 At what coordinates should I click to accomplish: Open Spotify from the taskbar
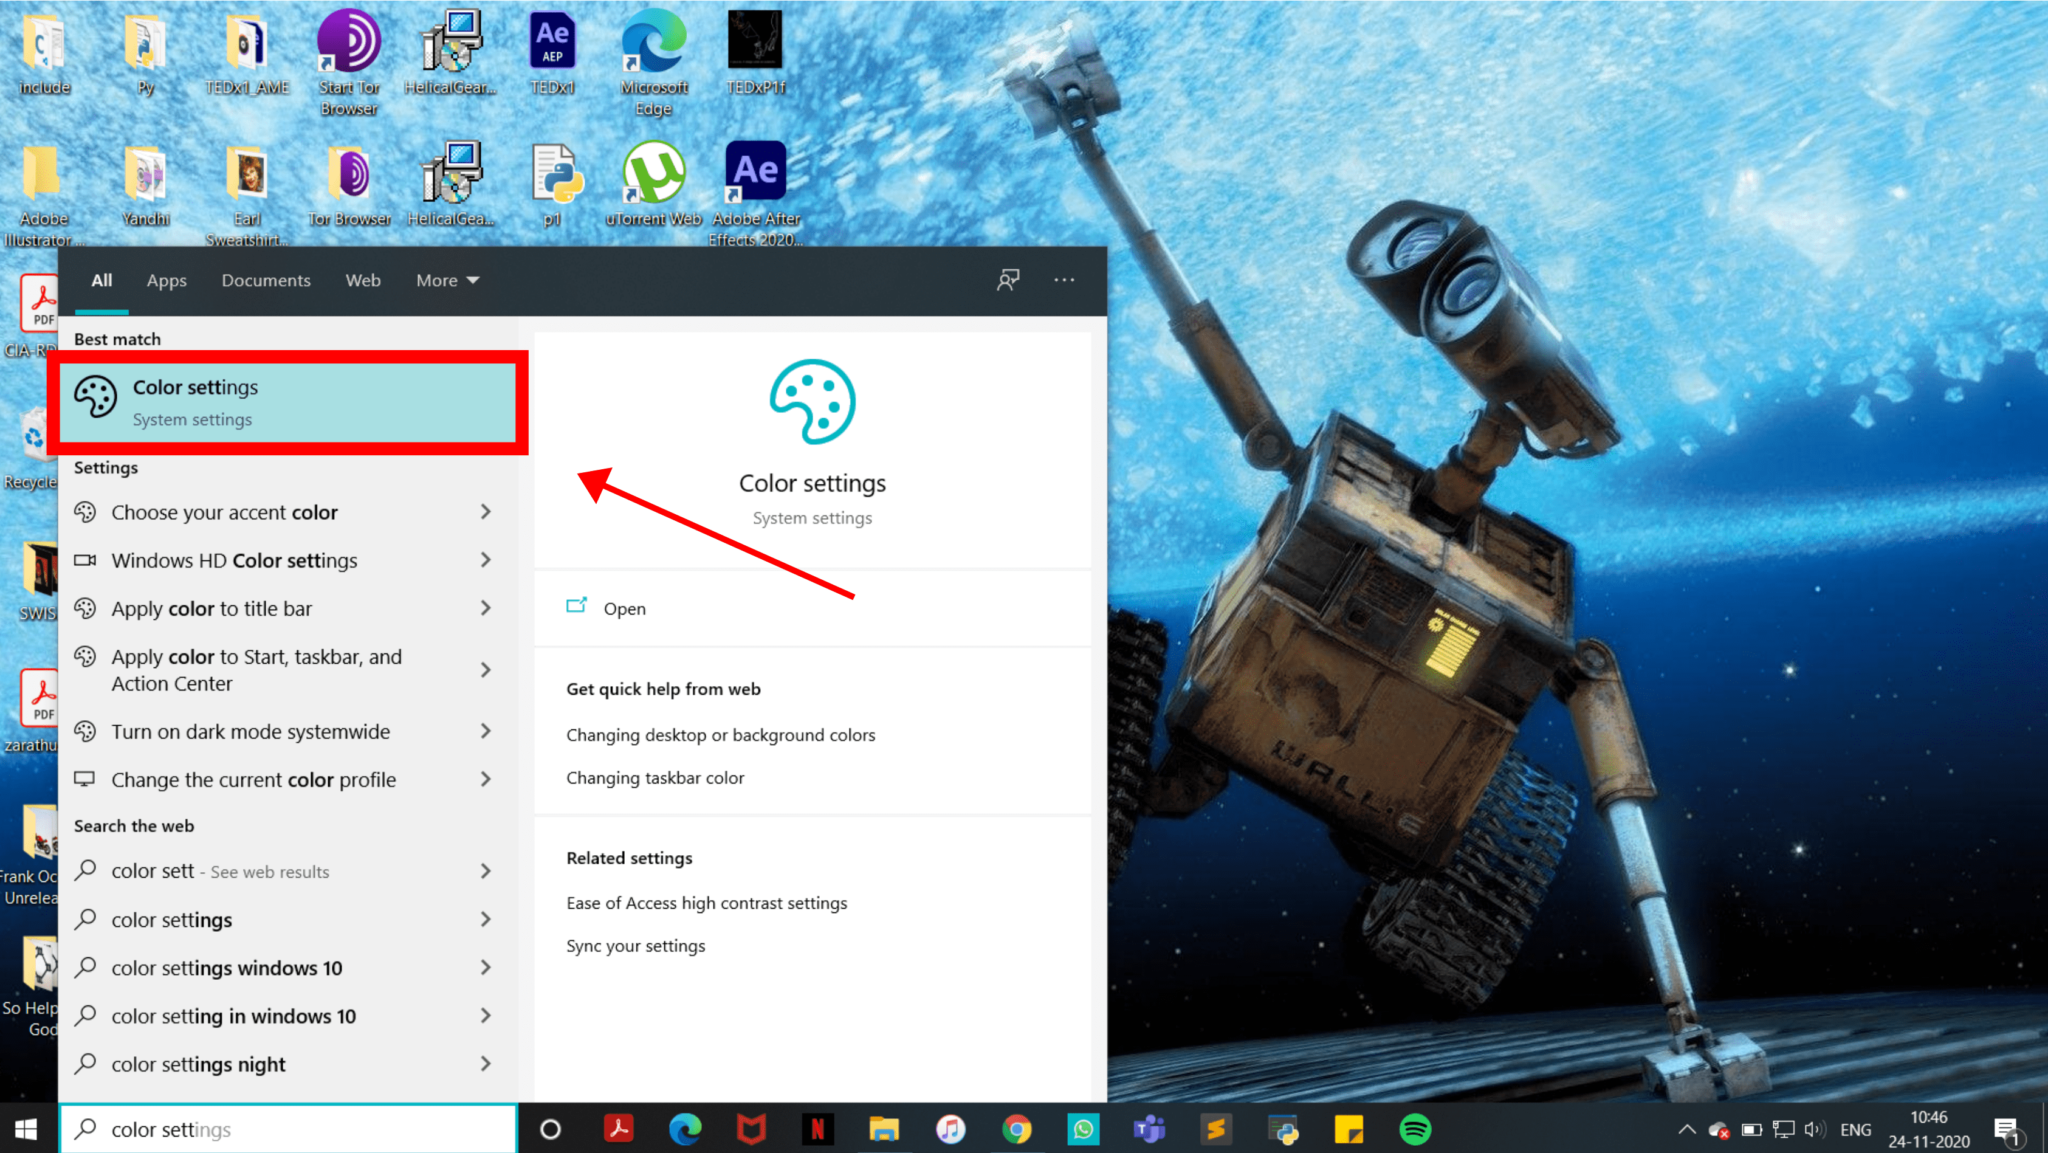pyautogui.click(x=1415, y=1130)
